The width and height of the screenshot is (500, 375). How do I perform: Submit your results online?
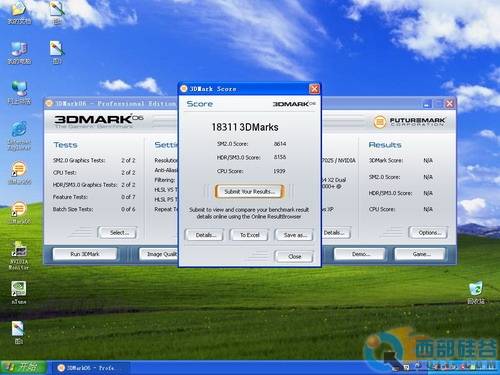pos(249,192)
